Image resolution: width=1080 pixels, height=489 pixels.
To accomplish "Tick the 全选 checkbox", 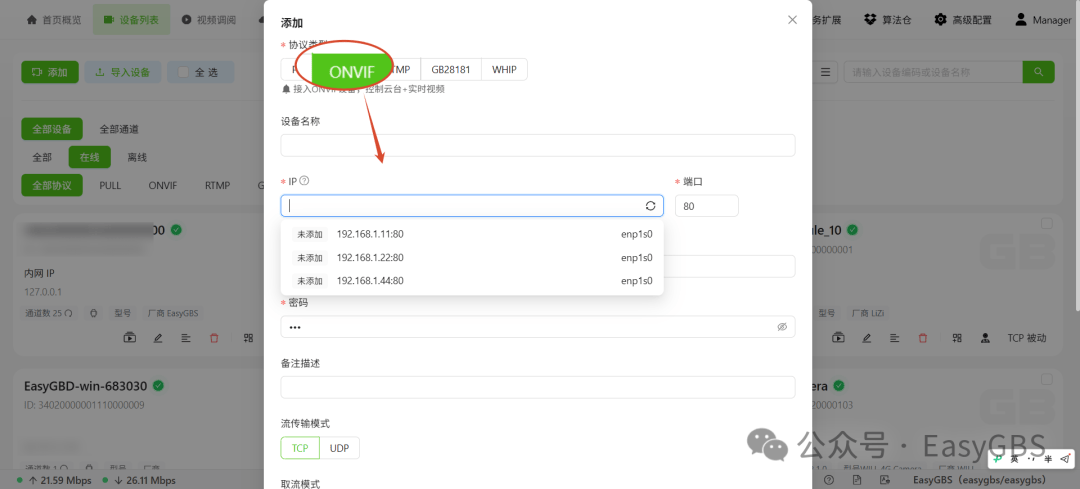I will point(183,72).
